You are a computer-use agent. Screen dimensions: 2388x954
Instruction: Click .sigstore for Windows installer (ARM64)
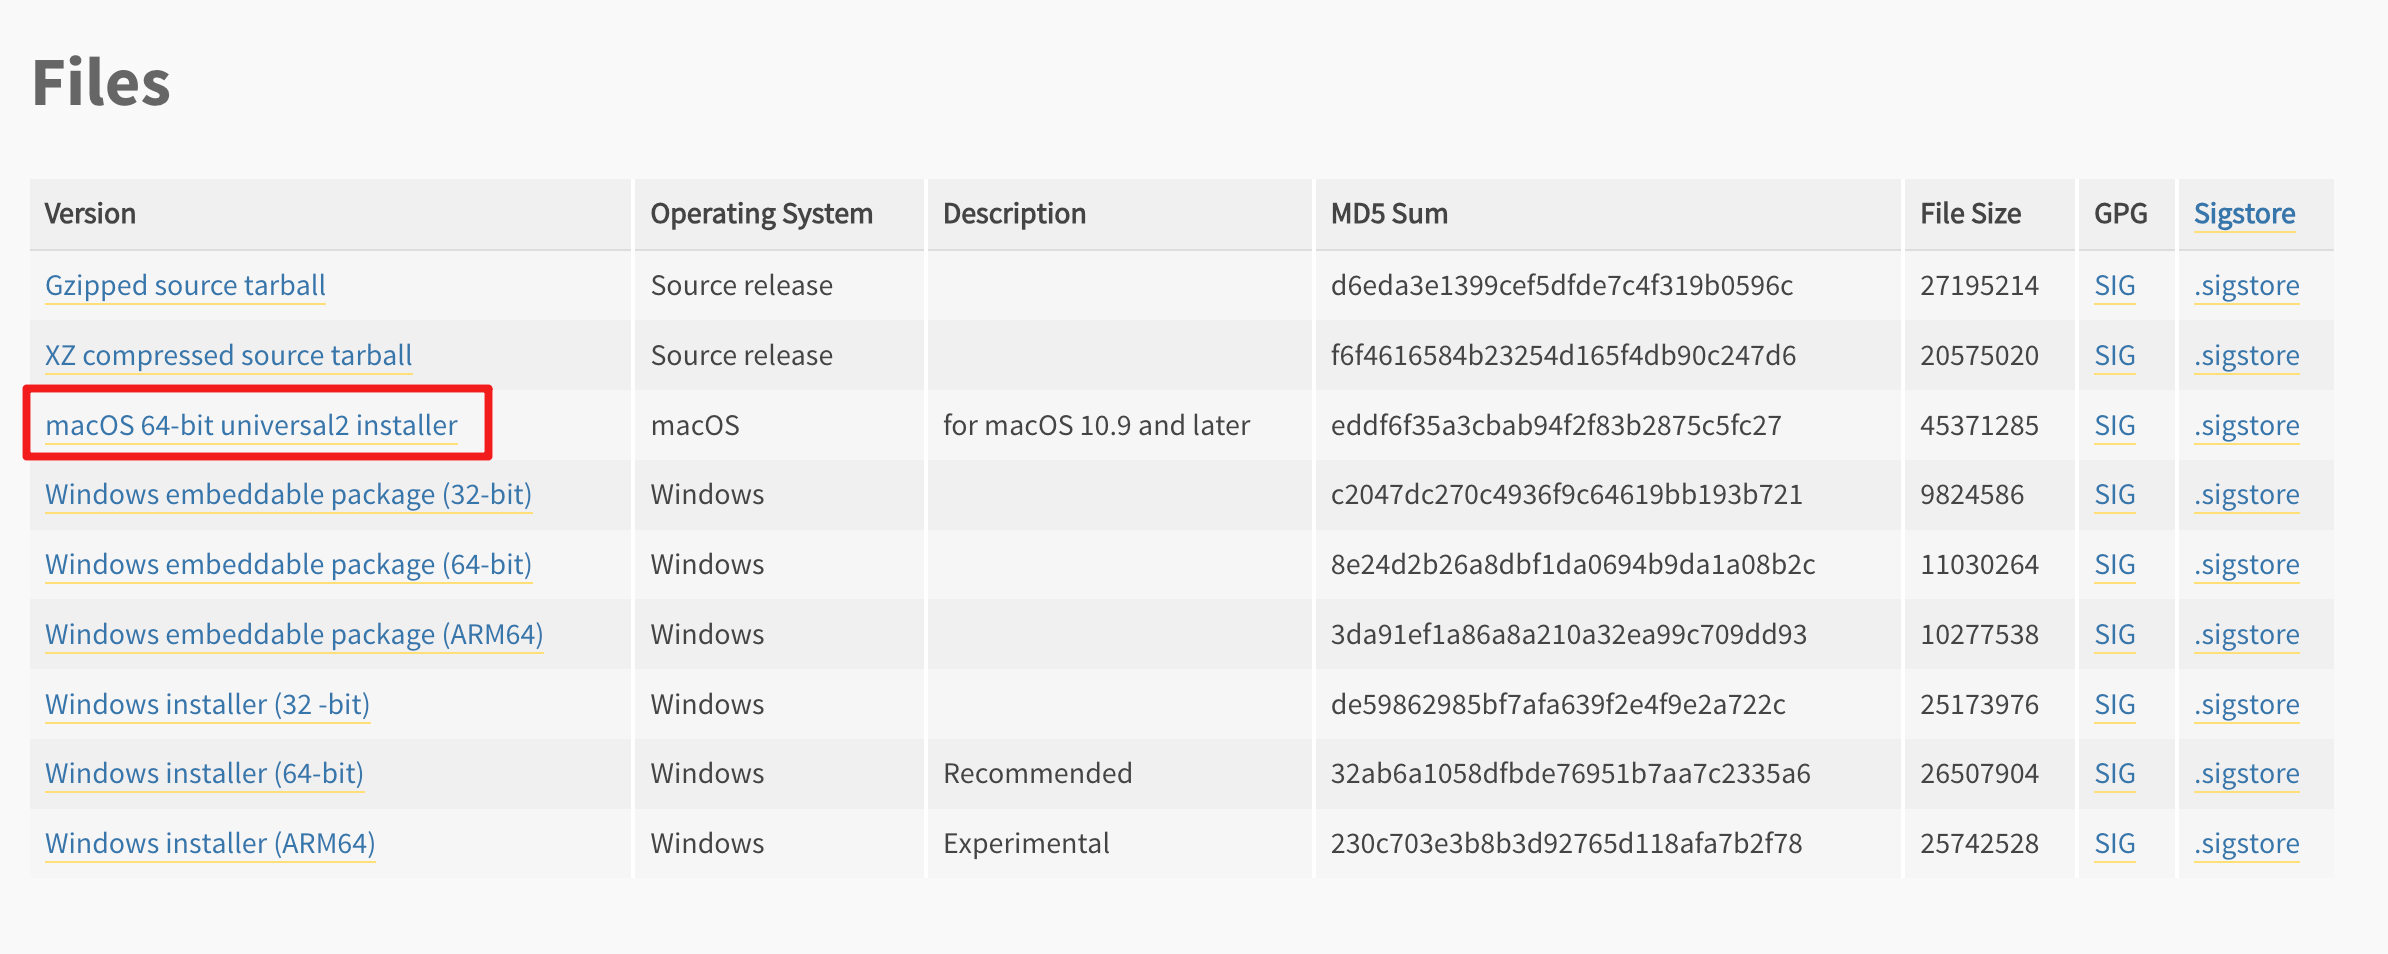point(2246,844)
